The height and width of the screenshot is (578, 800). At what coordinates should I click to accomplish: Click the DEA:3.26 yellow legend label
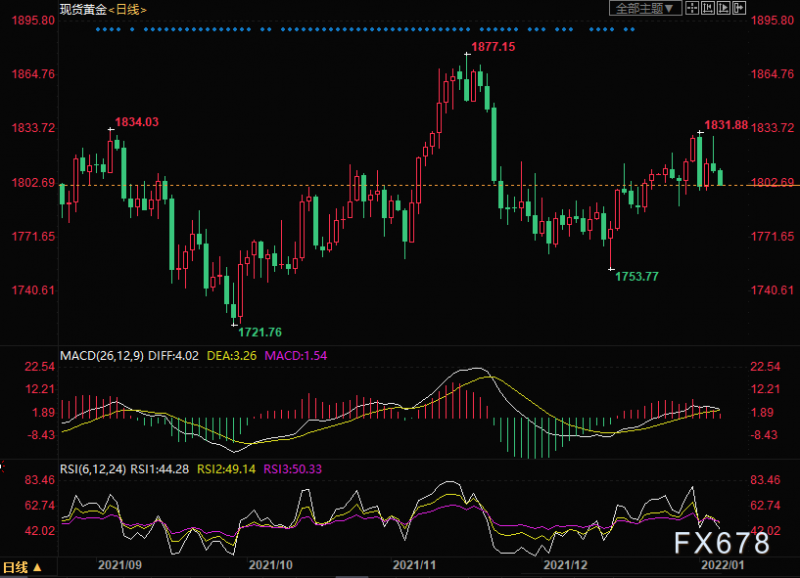pyautogui.click(x=232, y=356)
